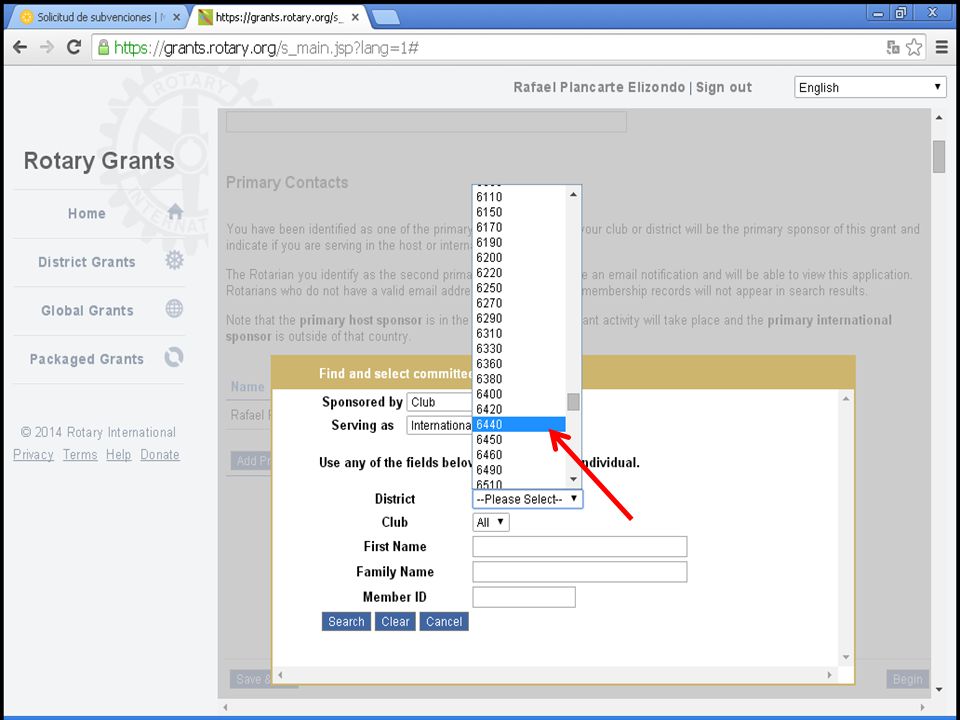Select district 6420 from the list

519,409
